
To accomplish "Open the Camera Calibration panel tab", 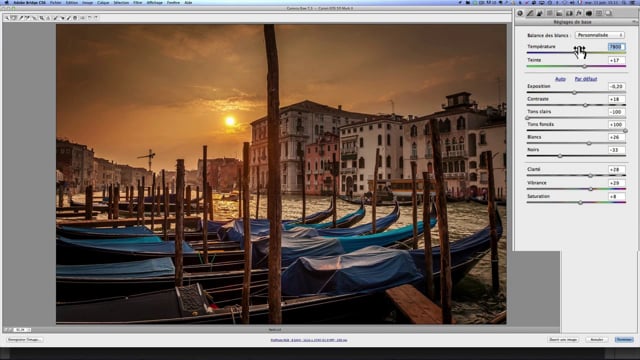I will pos(589,13).
